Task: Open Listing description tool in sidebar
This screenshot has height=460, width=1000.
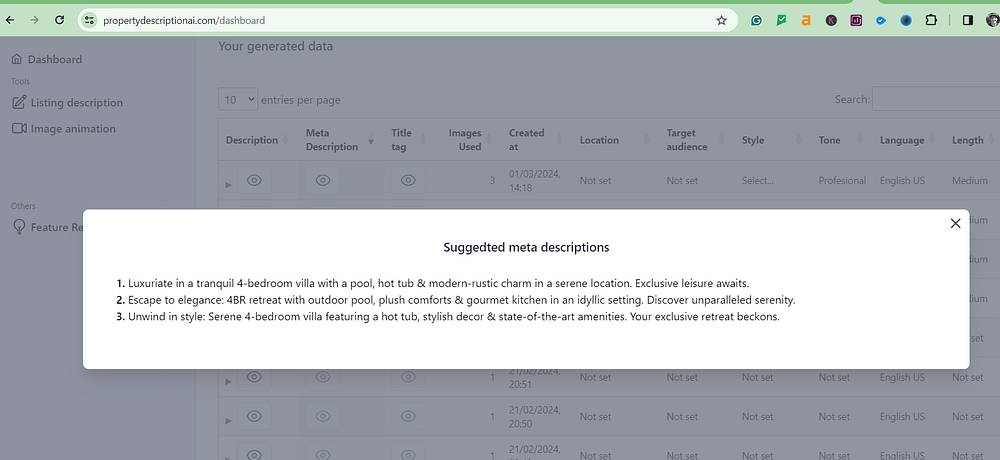Action: click(76, 102)
